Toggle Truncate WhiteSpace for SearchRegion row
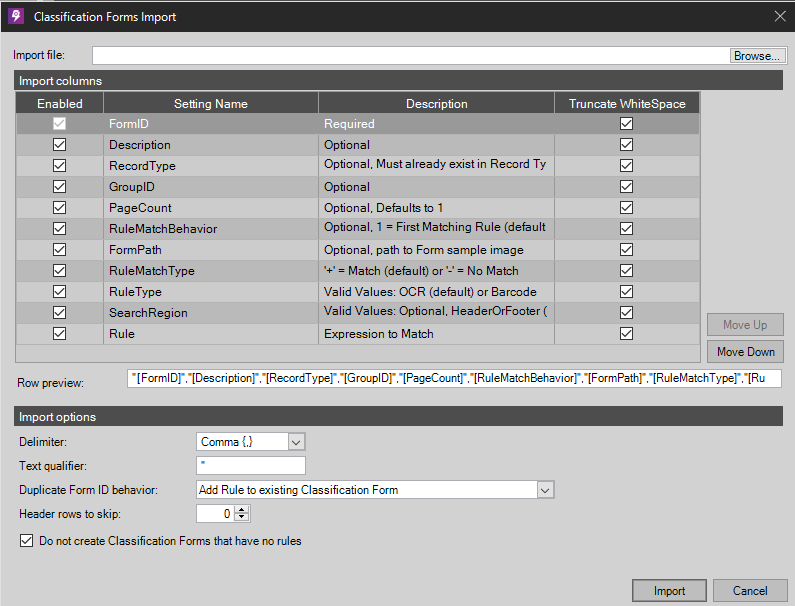The height and width of the screenshot is (606, 795). tap(627, 312)
